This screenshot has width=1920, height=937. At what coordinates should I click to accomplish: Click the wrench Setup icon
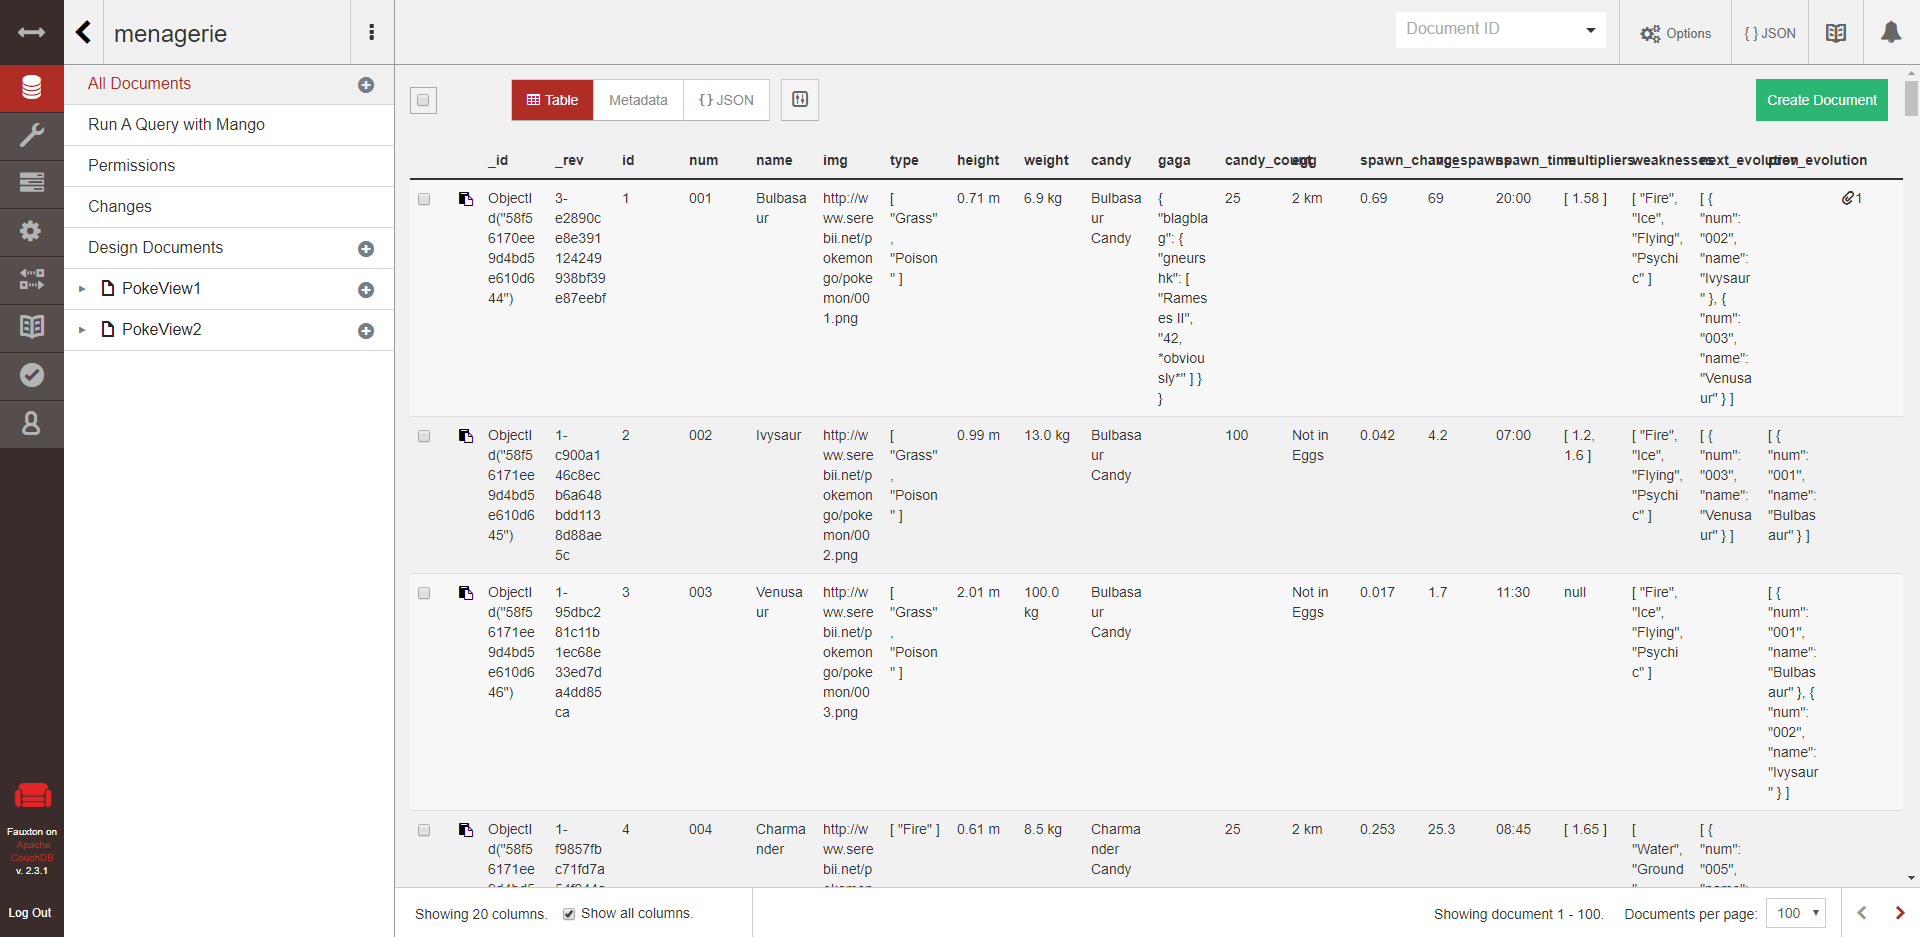tap(31, 135)
